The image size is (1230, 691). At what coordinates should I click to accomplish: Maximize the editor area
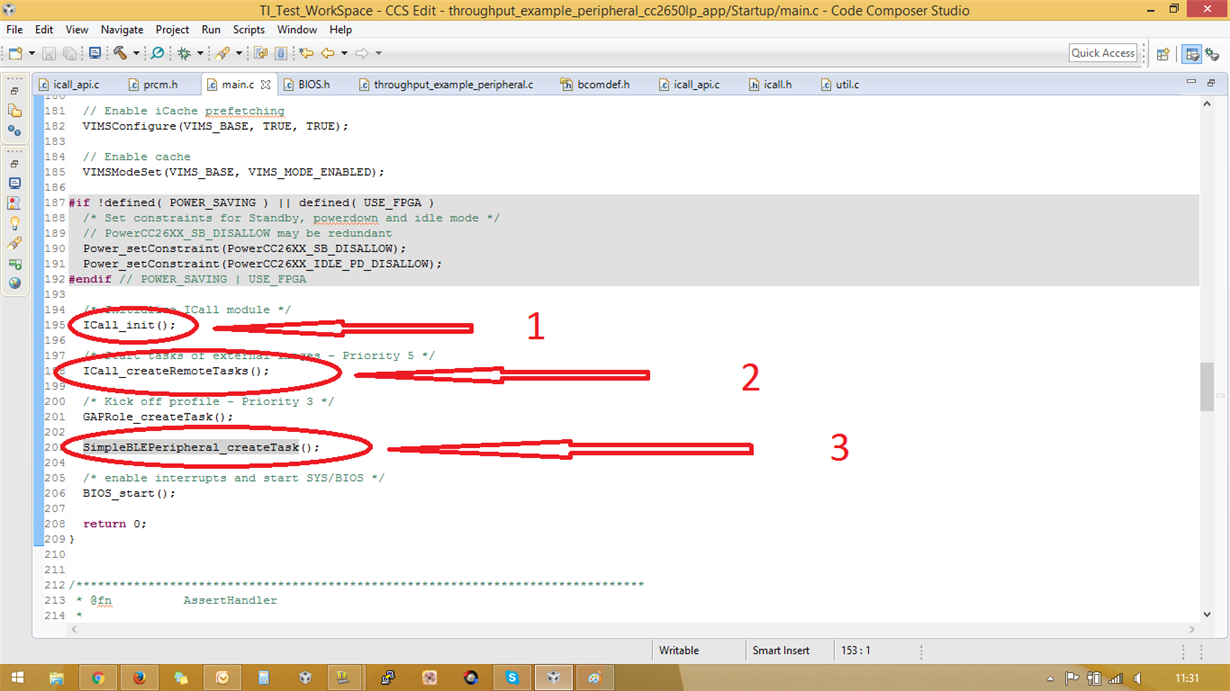coord(1212,82)
